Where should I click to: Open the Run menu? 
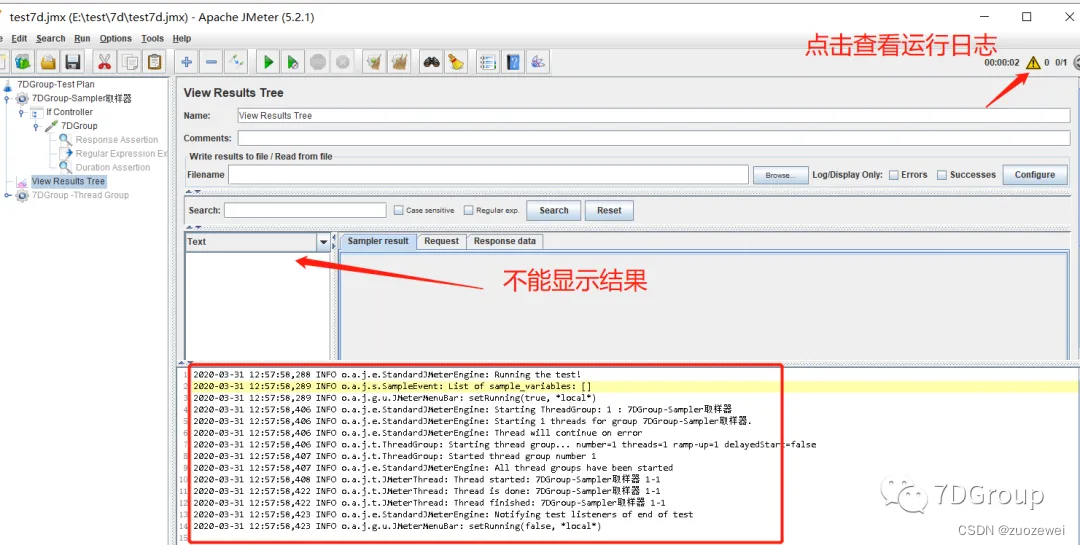point(83,39)
